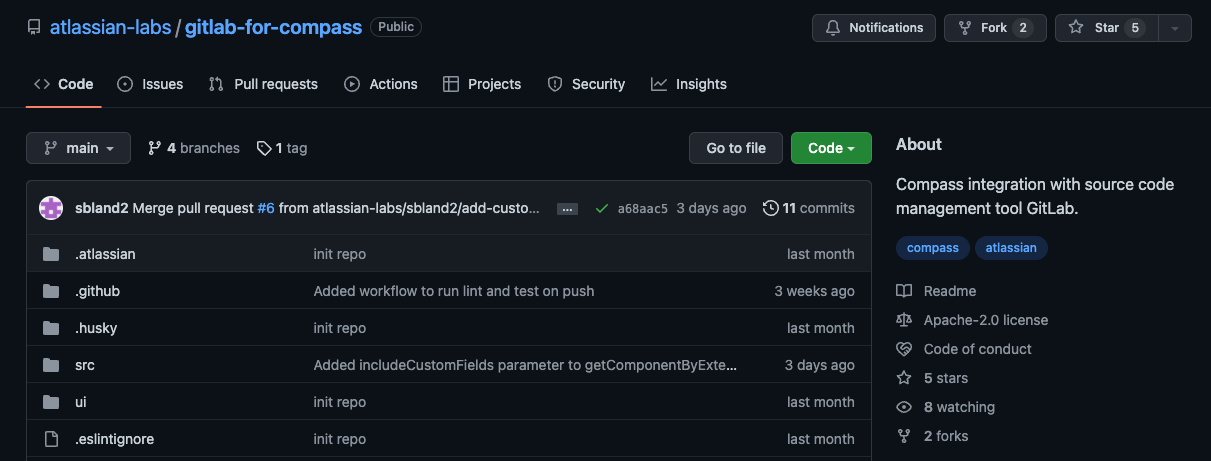Open the sbland2 author link
The width and height of the screenshot is (1211, 461).
(x=101, y=208)
